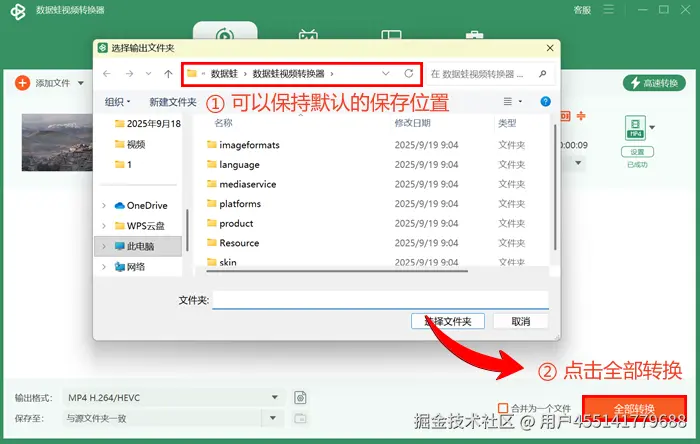Click 客服 in title bar
The width and height of the screenshot is (700, 444).
point(582,10)
